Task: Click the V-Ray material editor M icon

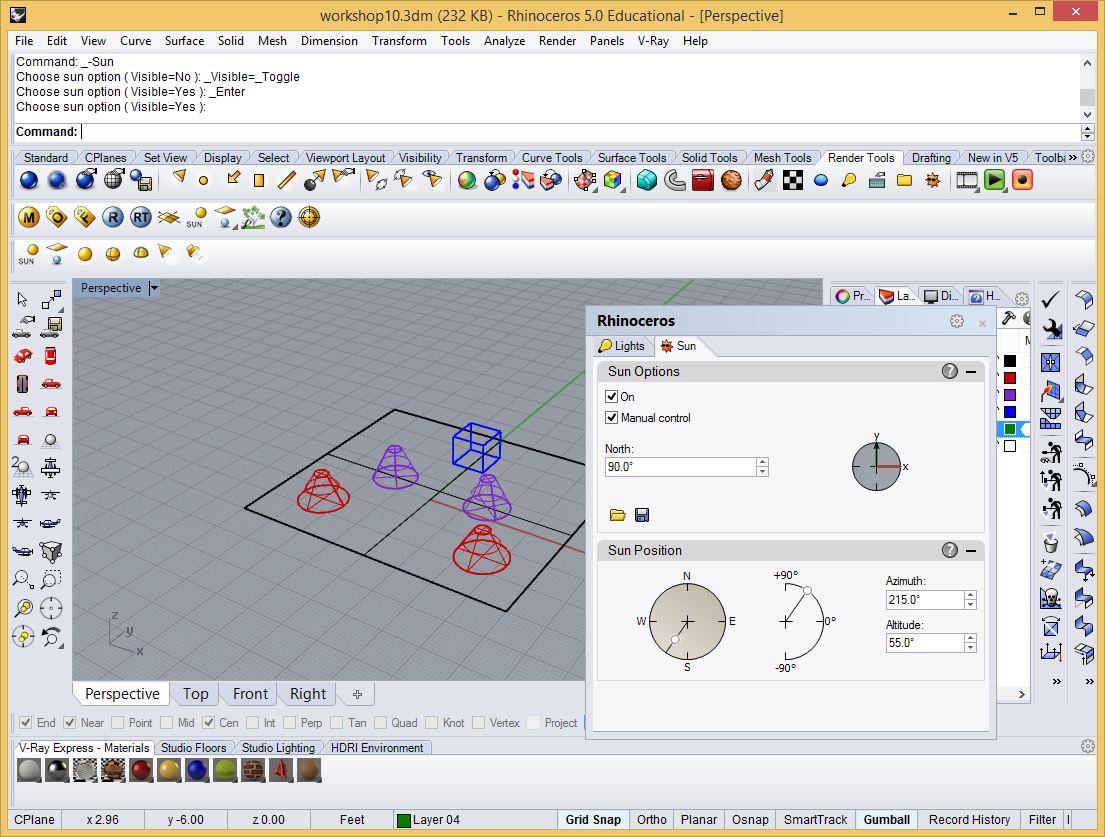Action: [x=29, y=217]
